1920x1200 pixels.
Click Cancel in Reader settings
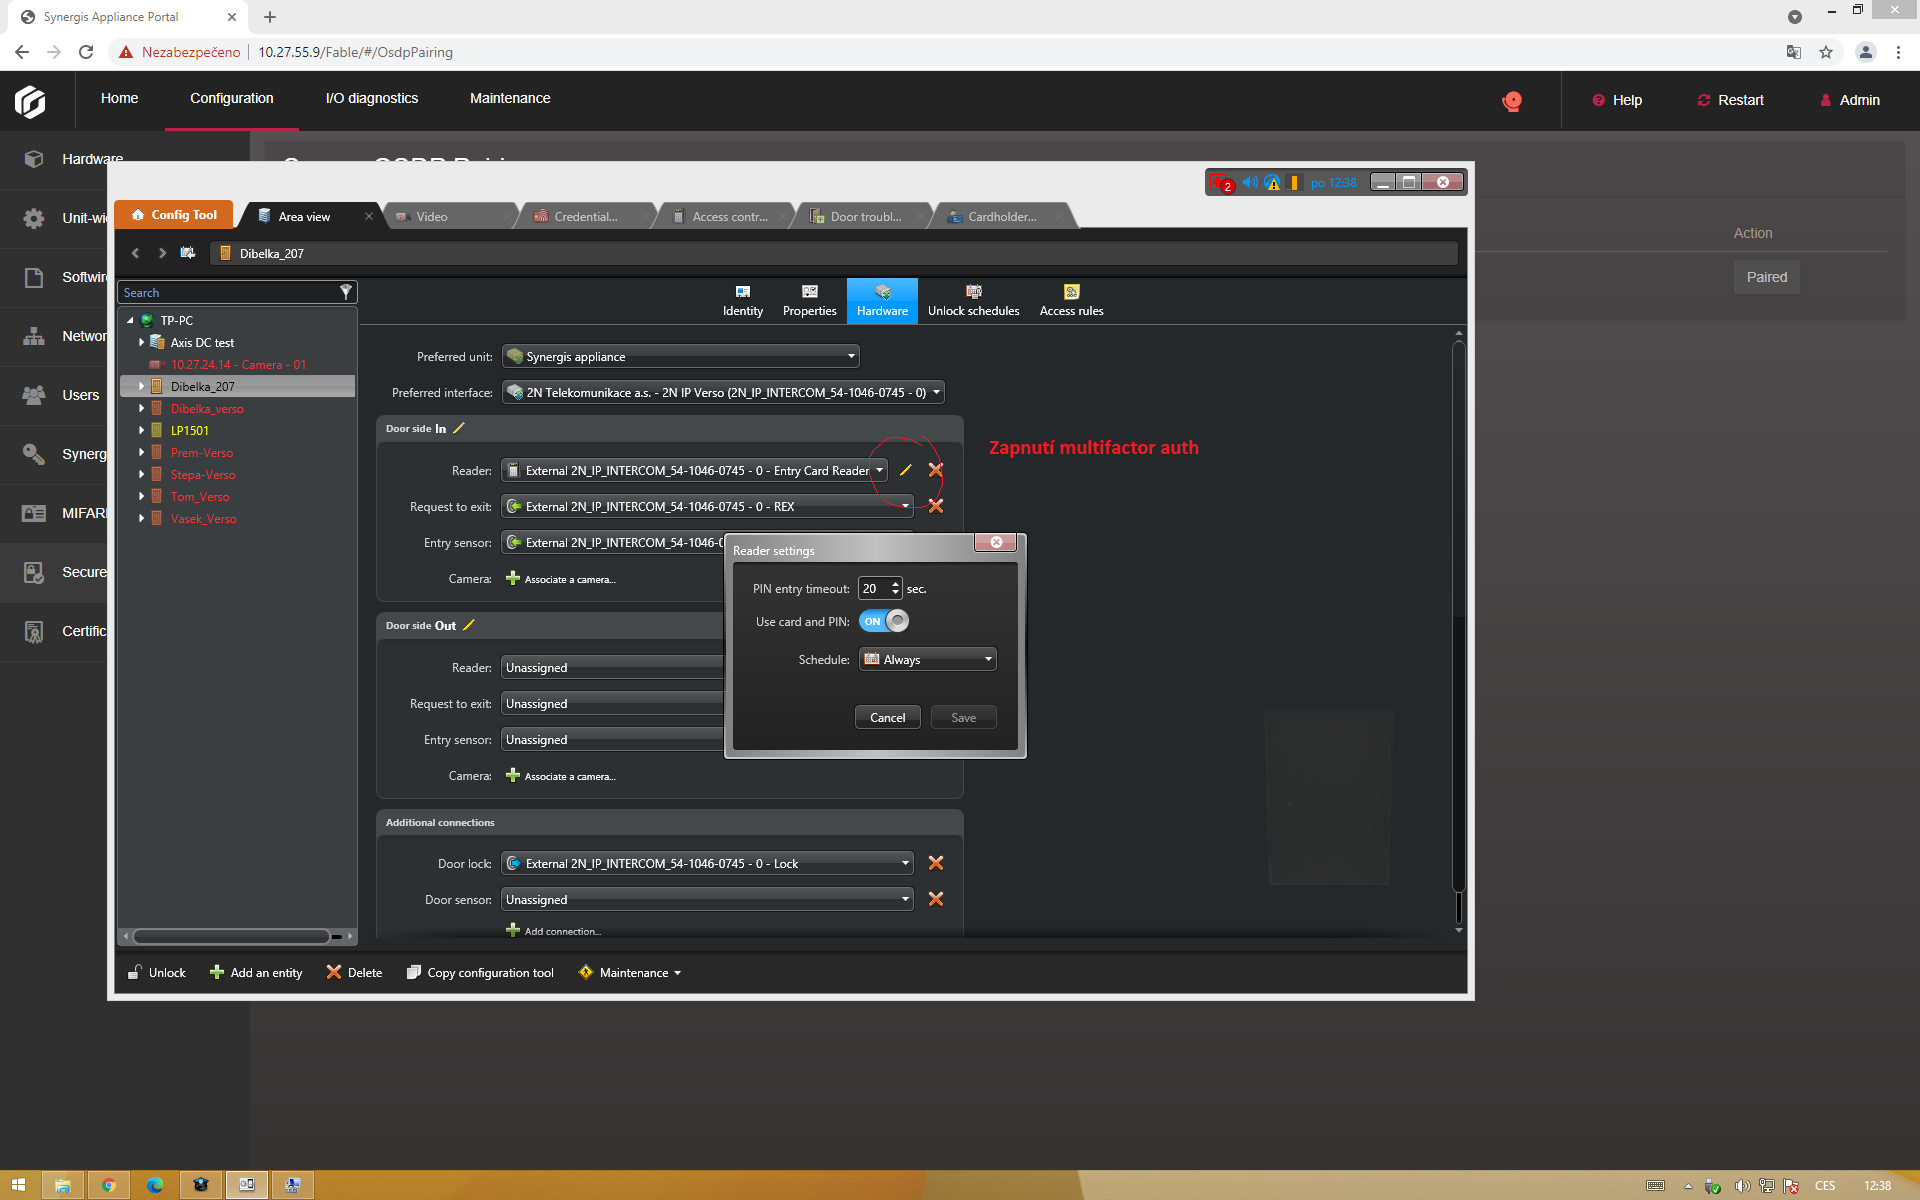[x=887, y=717]
